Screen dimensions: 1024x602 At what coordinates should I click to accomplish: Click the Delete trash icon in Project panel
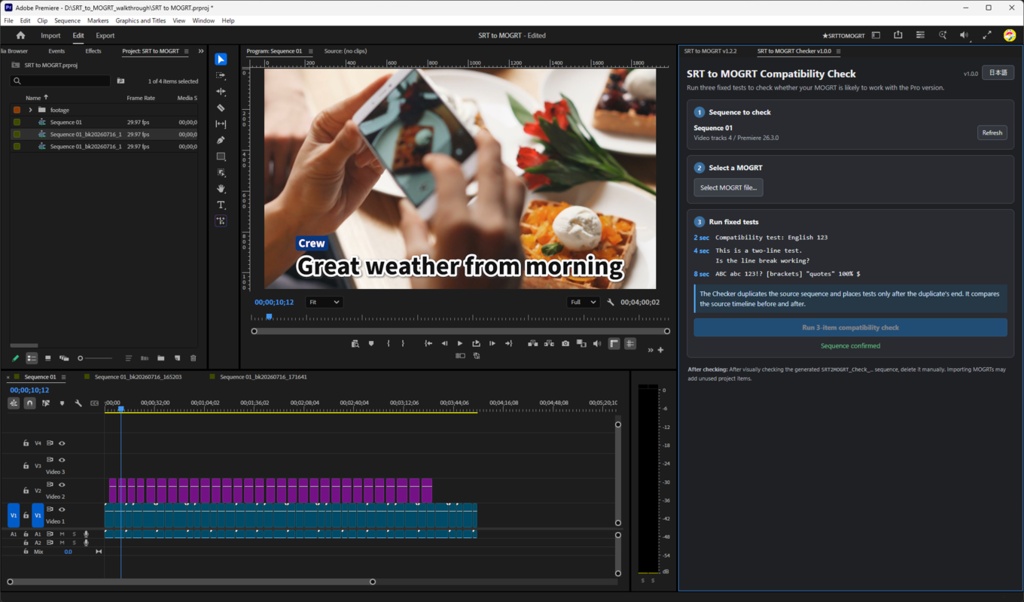193,358
